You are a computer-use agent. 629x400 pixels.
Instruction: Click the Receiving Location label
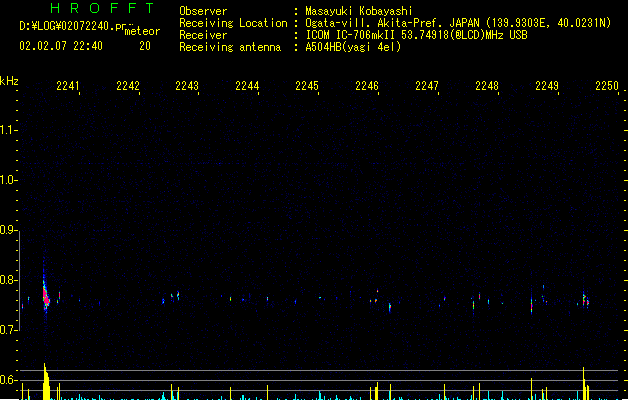pyautogui.click(x=233, y=23)
